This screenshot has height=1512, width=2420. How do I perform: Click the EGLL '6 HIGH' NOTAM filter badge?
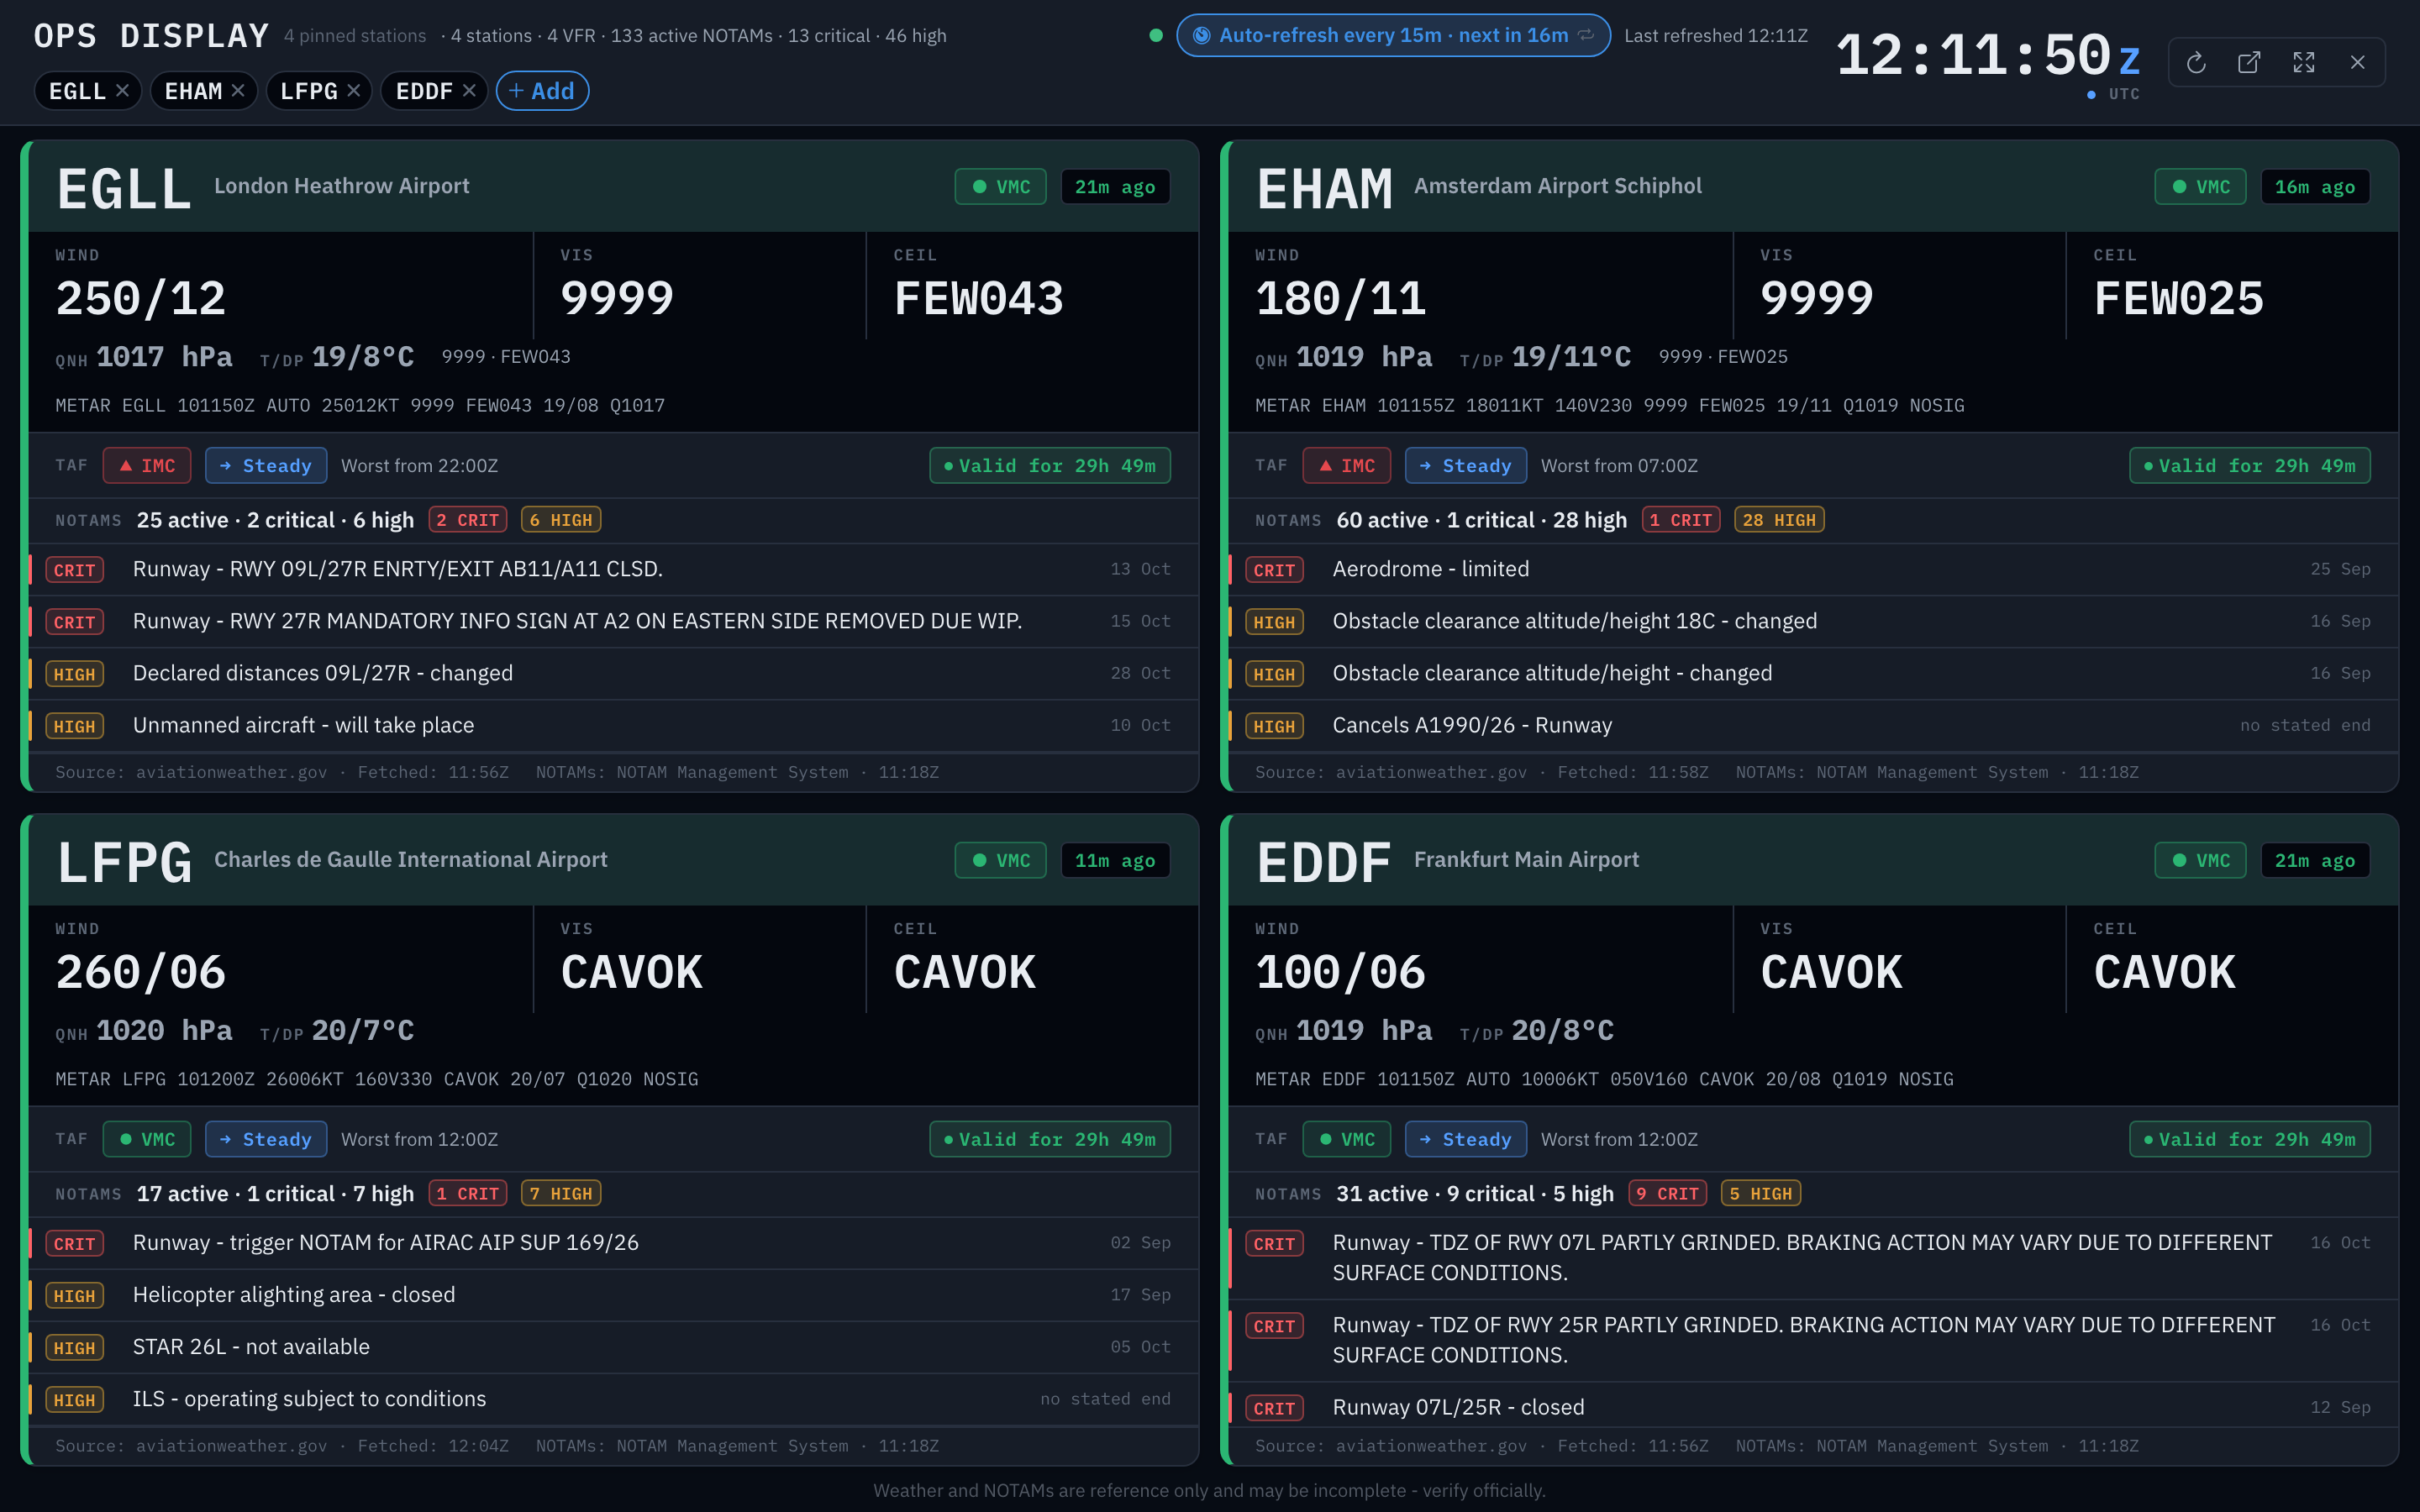pos(561,520)
